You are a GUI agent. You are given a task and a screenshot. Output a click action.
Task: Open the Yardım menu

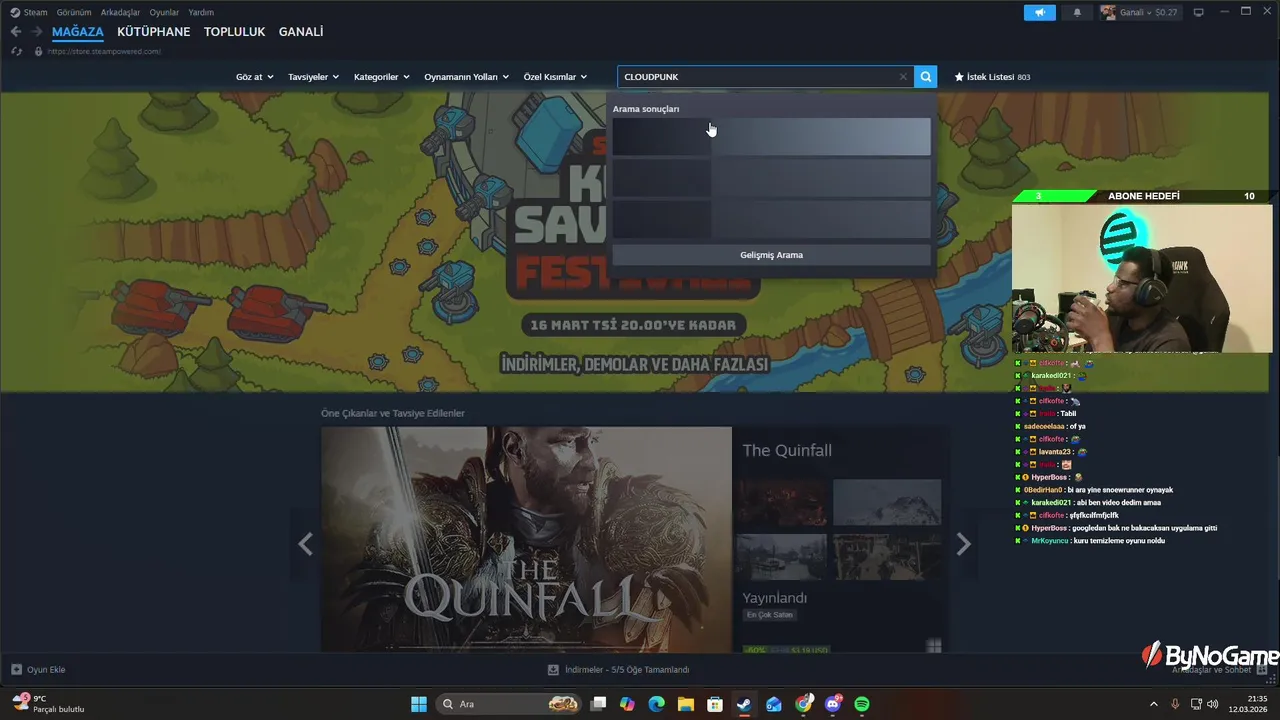tap(201, 12)
